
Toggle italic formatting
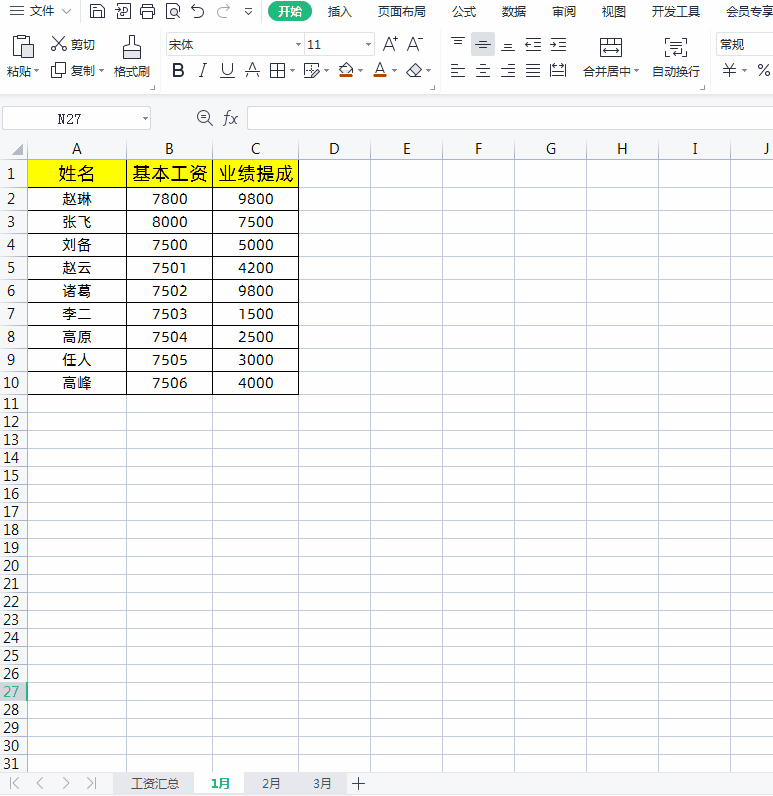click(203, 71)
